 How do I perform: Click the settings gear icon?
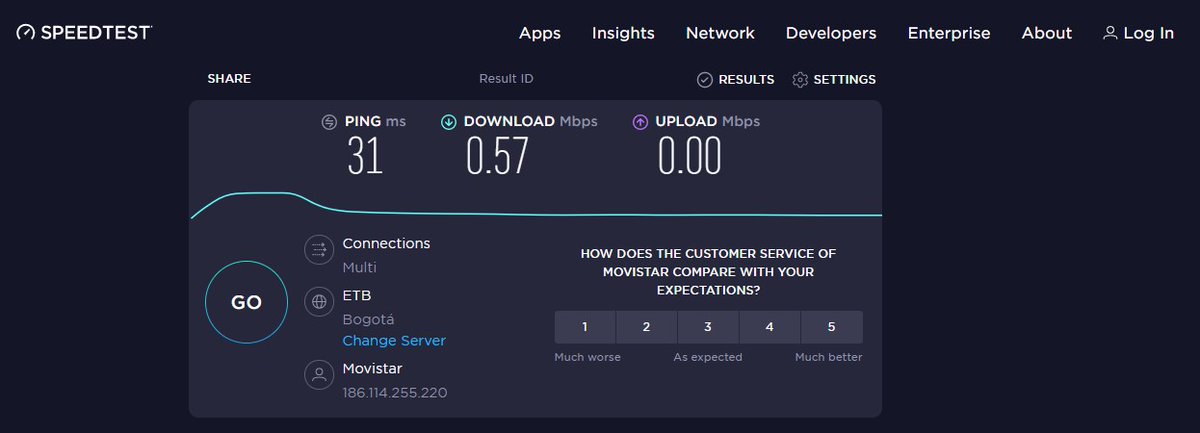pos(800,80)
